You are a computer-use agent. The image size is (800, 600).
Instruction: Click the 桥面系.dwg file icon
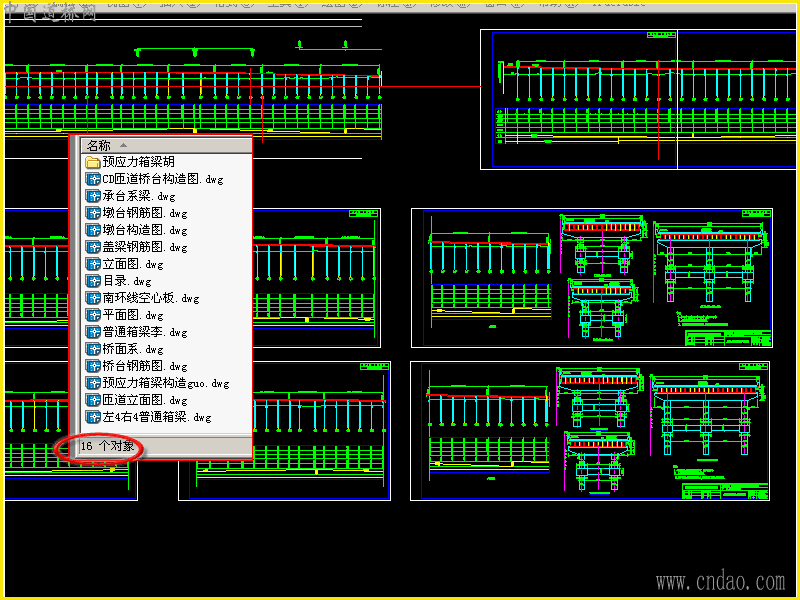click(x=92, y=349)
